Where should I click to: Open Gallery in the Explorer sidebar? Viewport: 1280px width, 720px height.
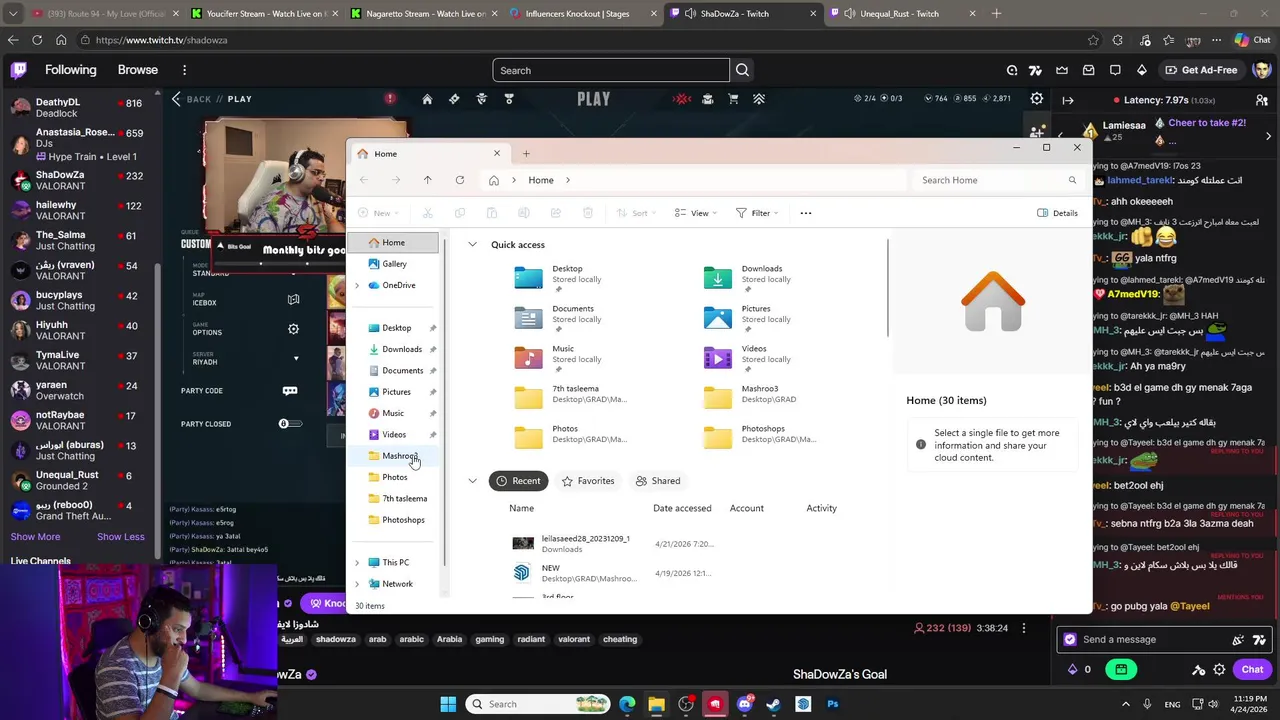pos(393,264)
